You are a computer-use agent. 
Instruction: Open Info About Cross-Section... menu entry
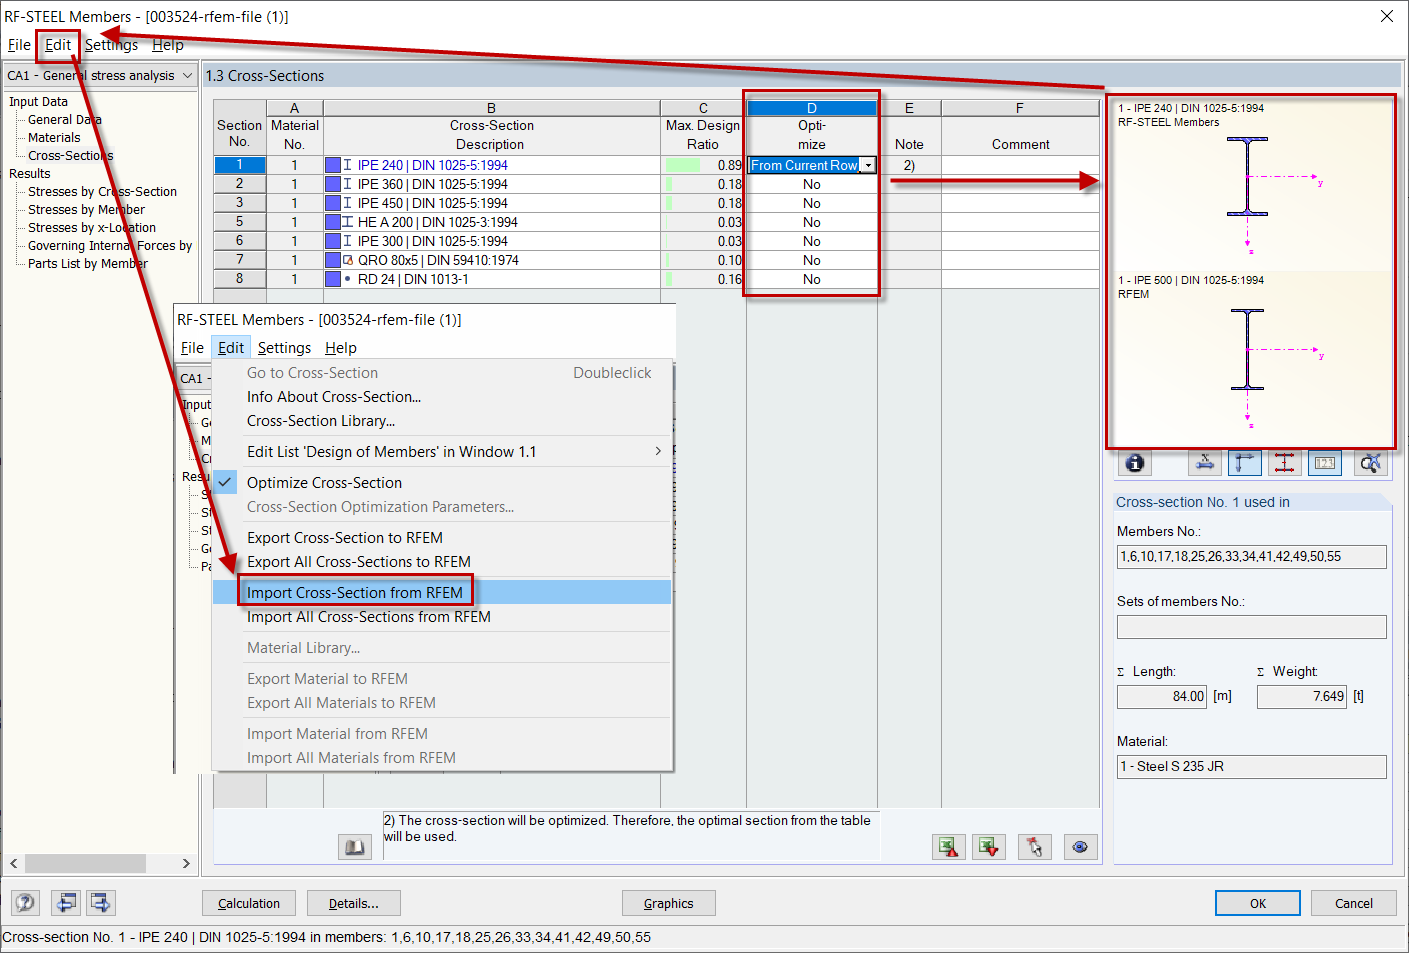pos(442,397)
